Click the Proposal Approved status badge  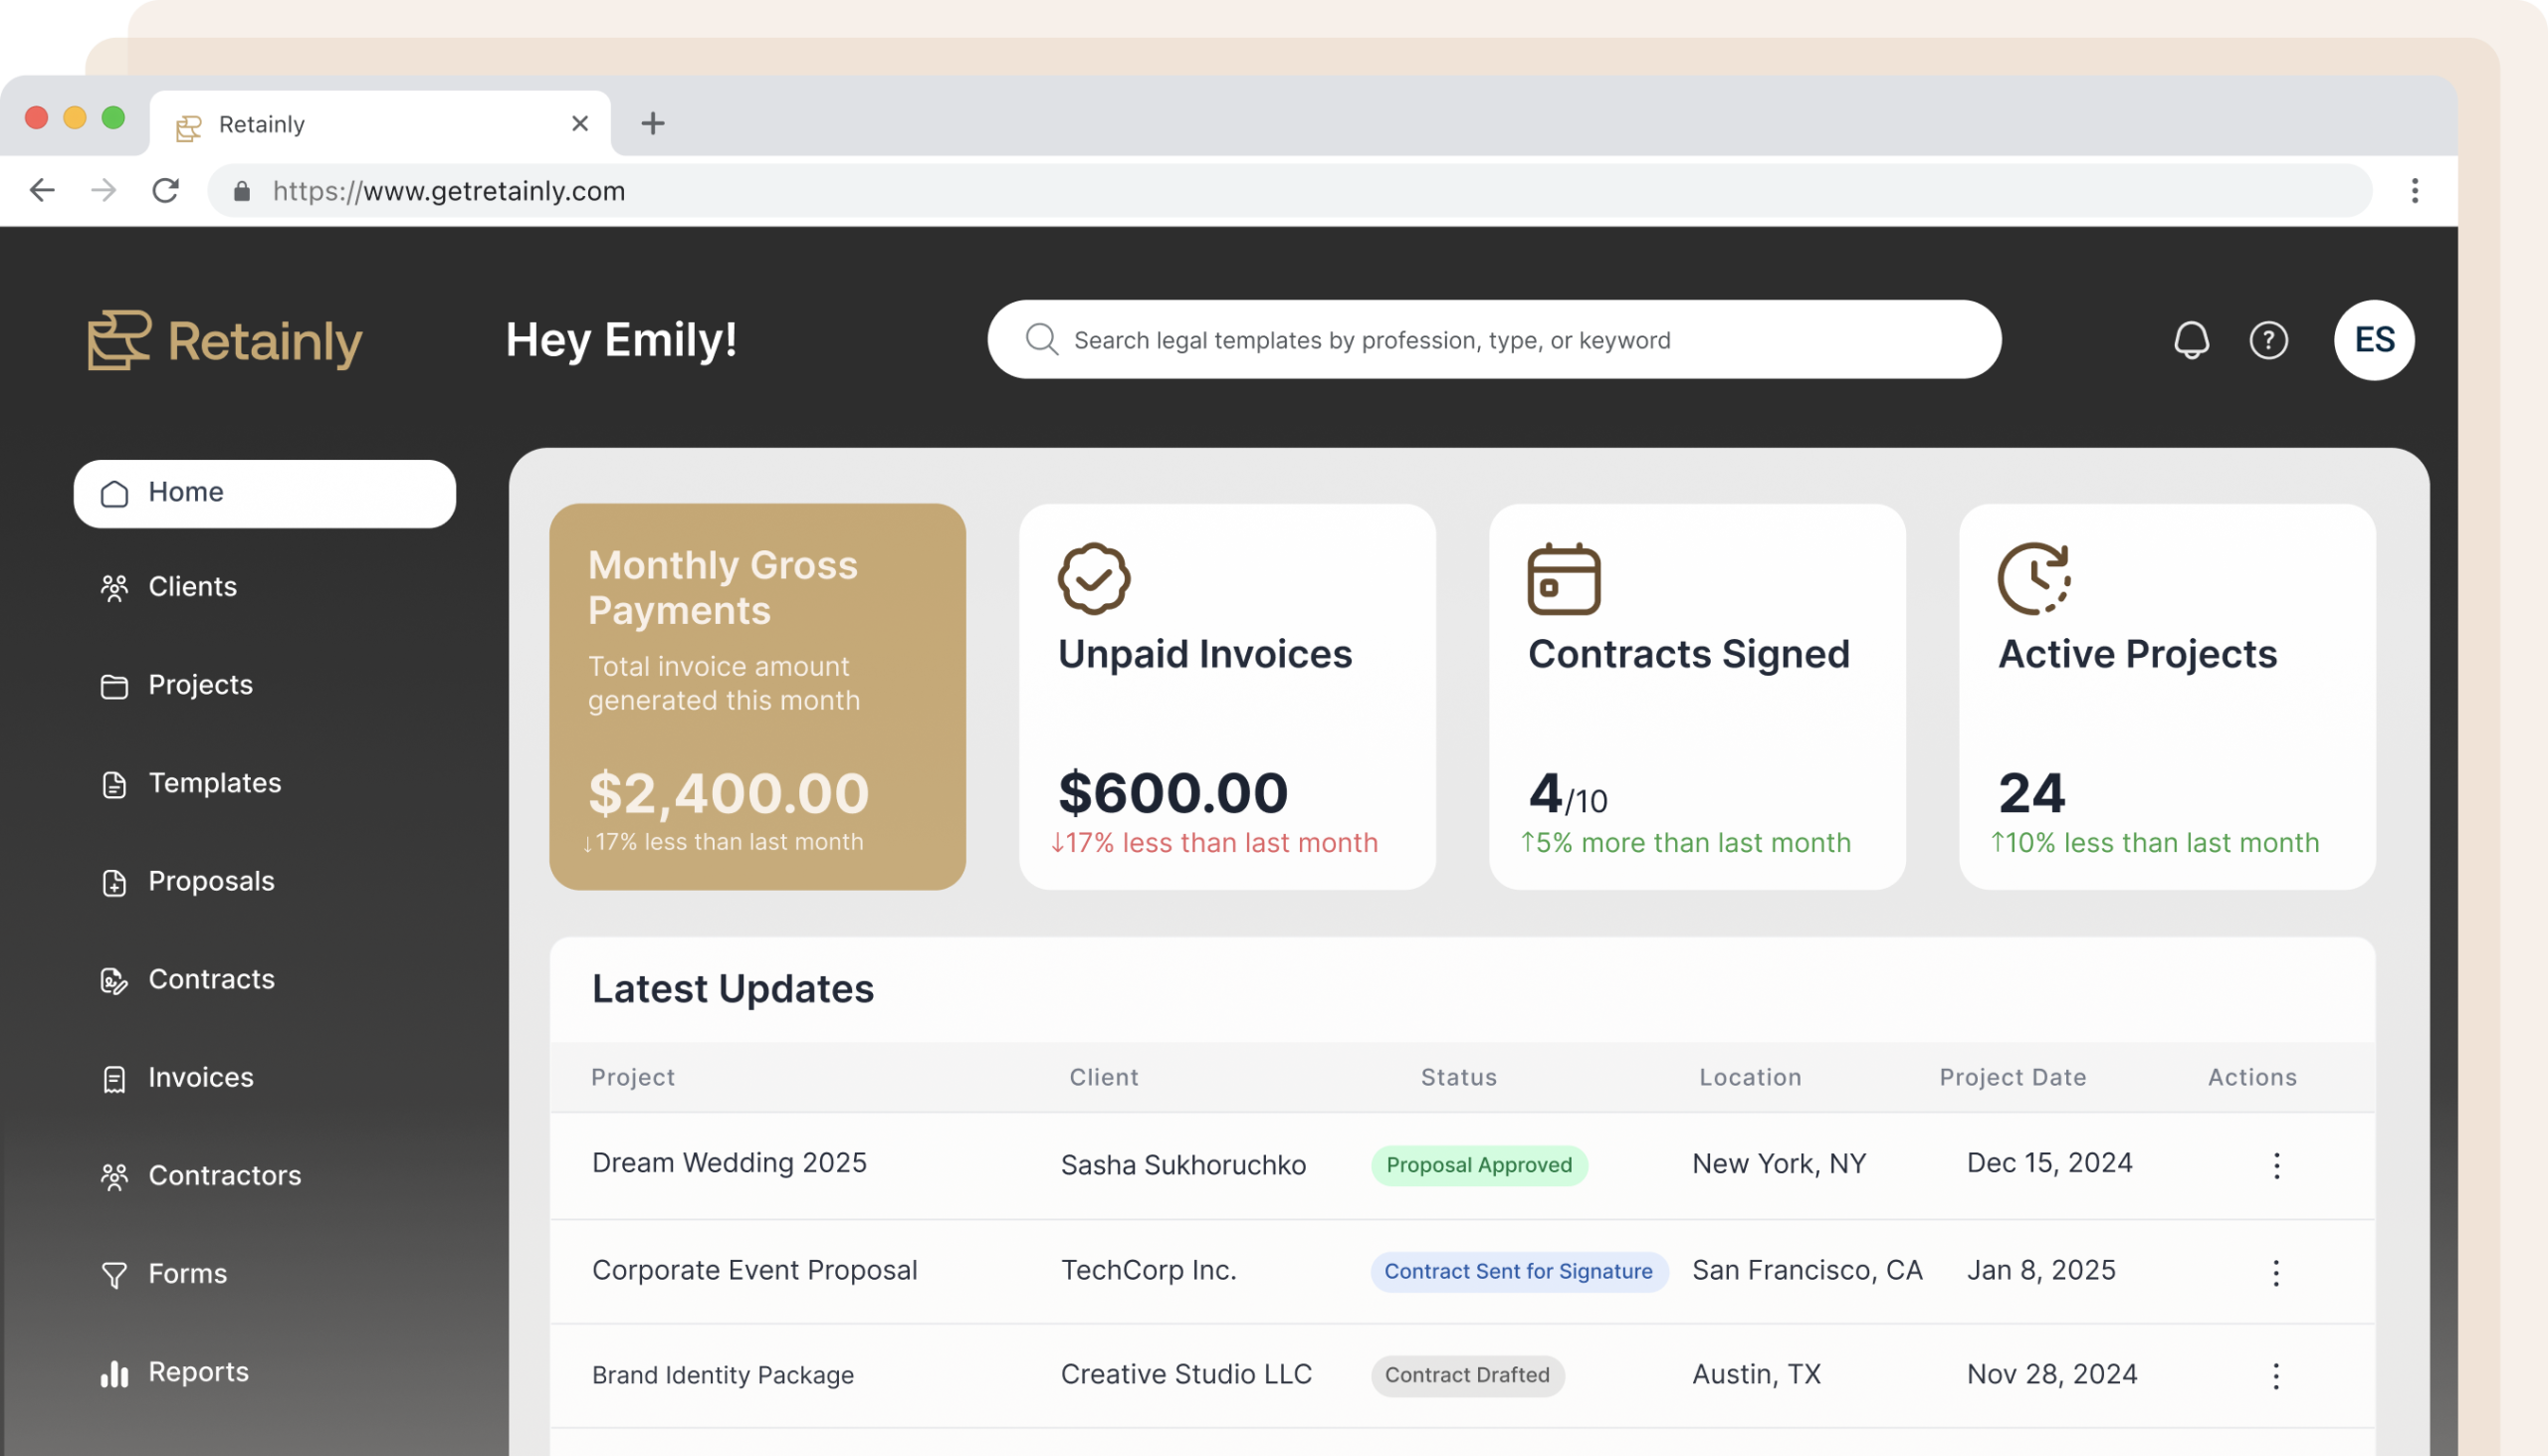click(1478, 1165)
